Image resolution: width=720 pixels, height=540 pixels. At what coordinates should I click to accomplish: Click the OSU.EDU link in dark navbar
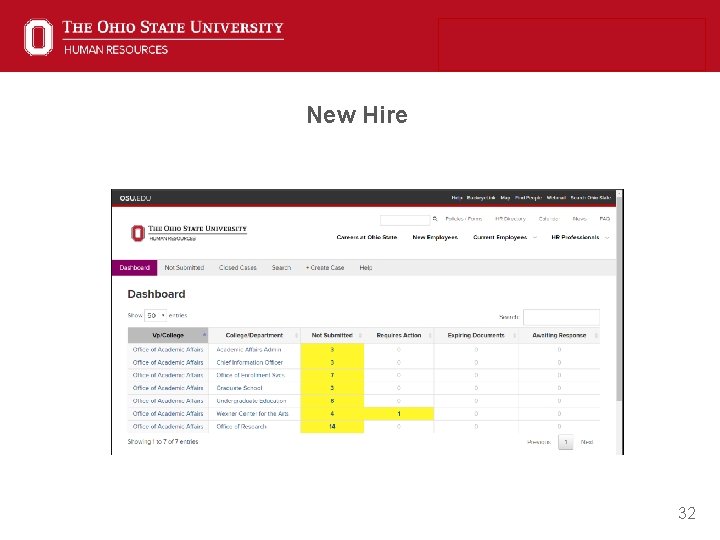tap(135, 198)
